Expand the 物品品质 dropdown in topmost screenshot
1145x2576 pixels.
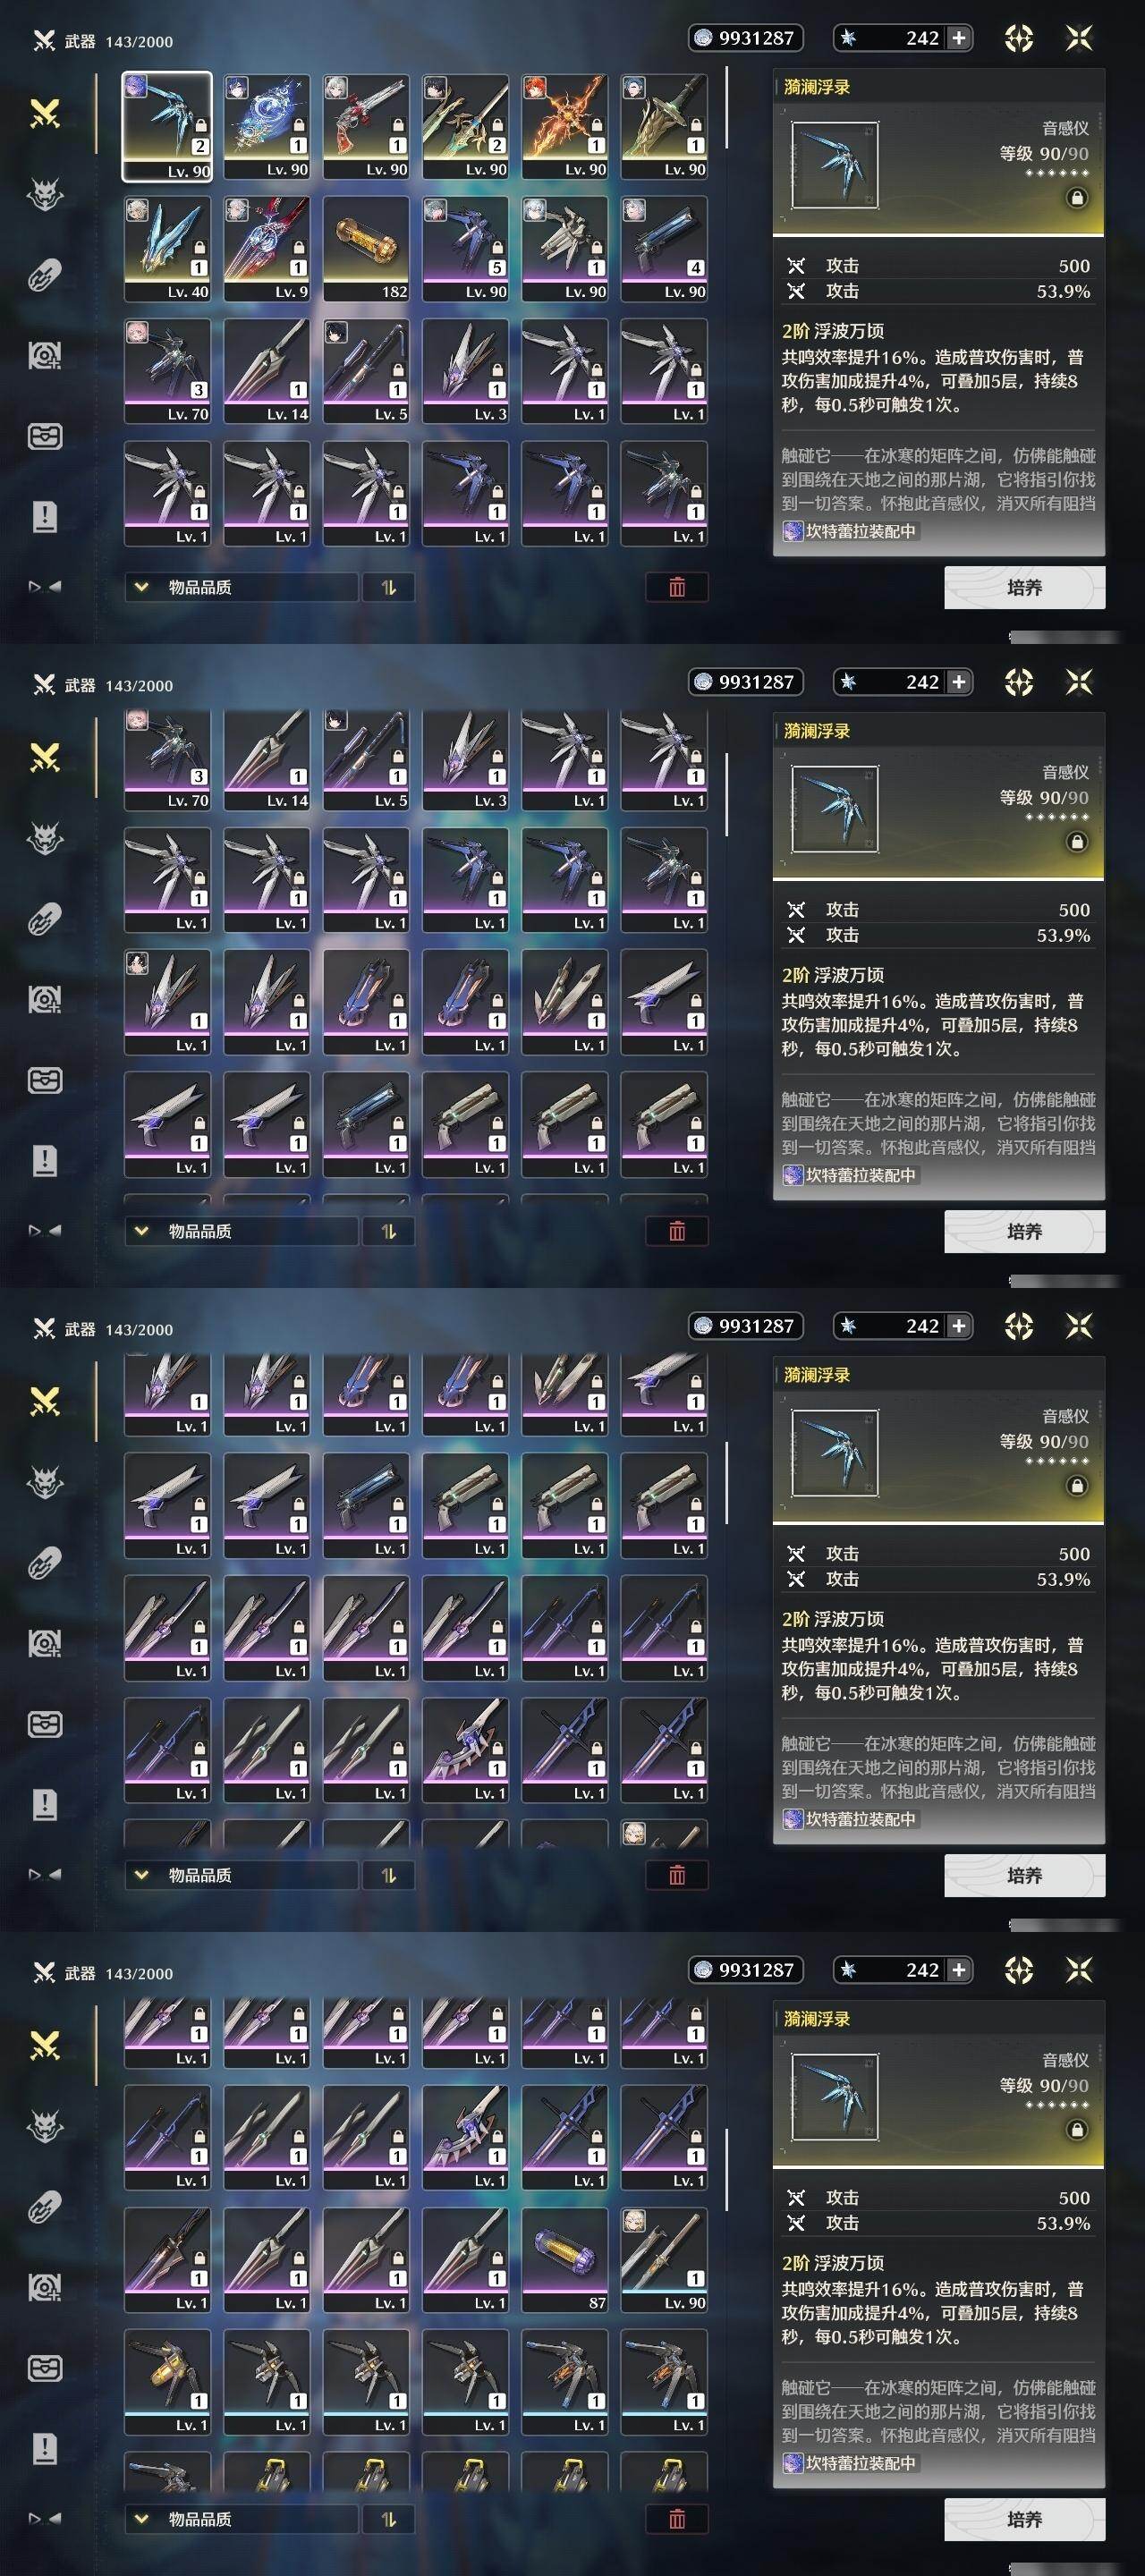pos(241,587)
